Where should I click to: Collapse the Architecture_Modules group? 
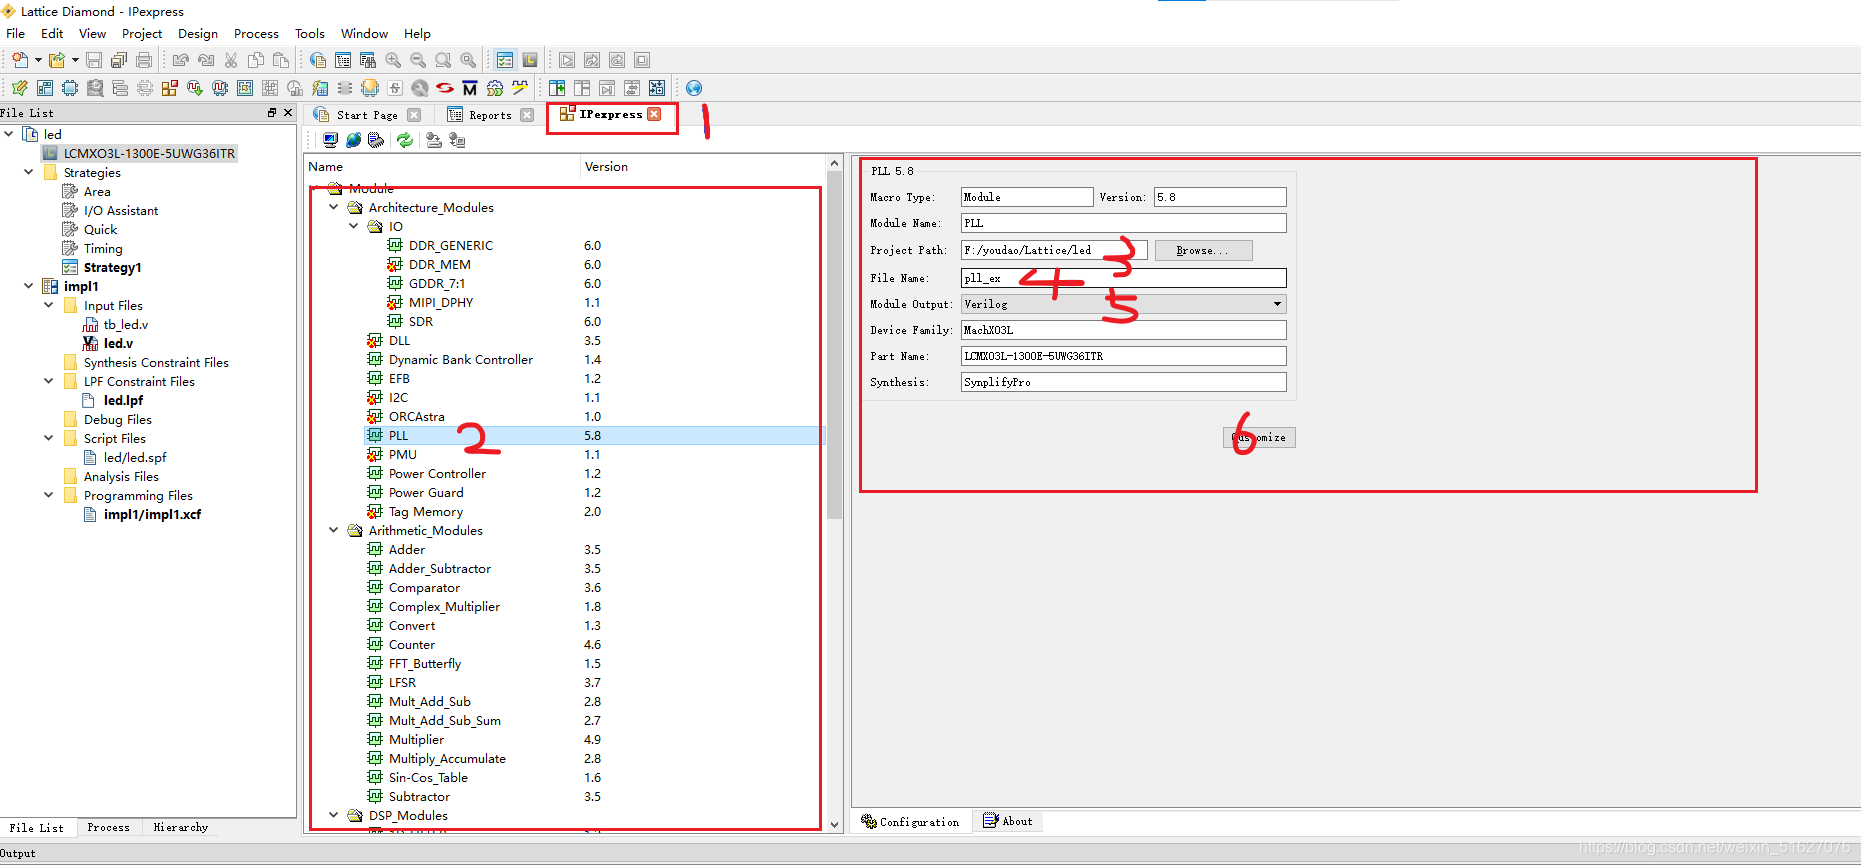coord(334,207)
